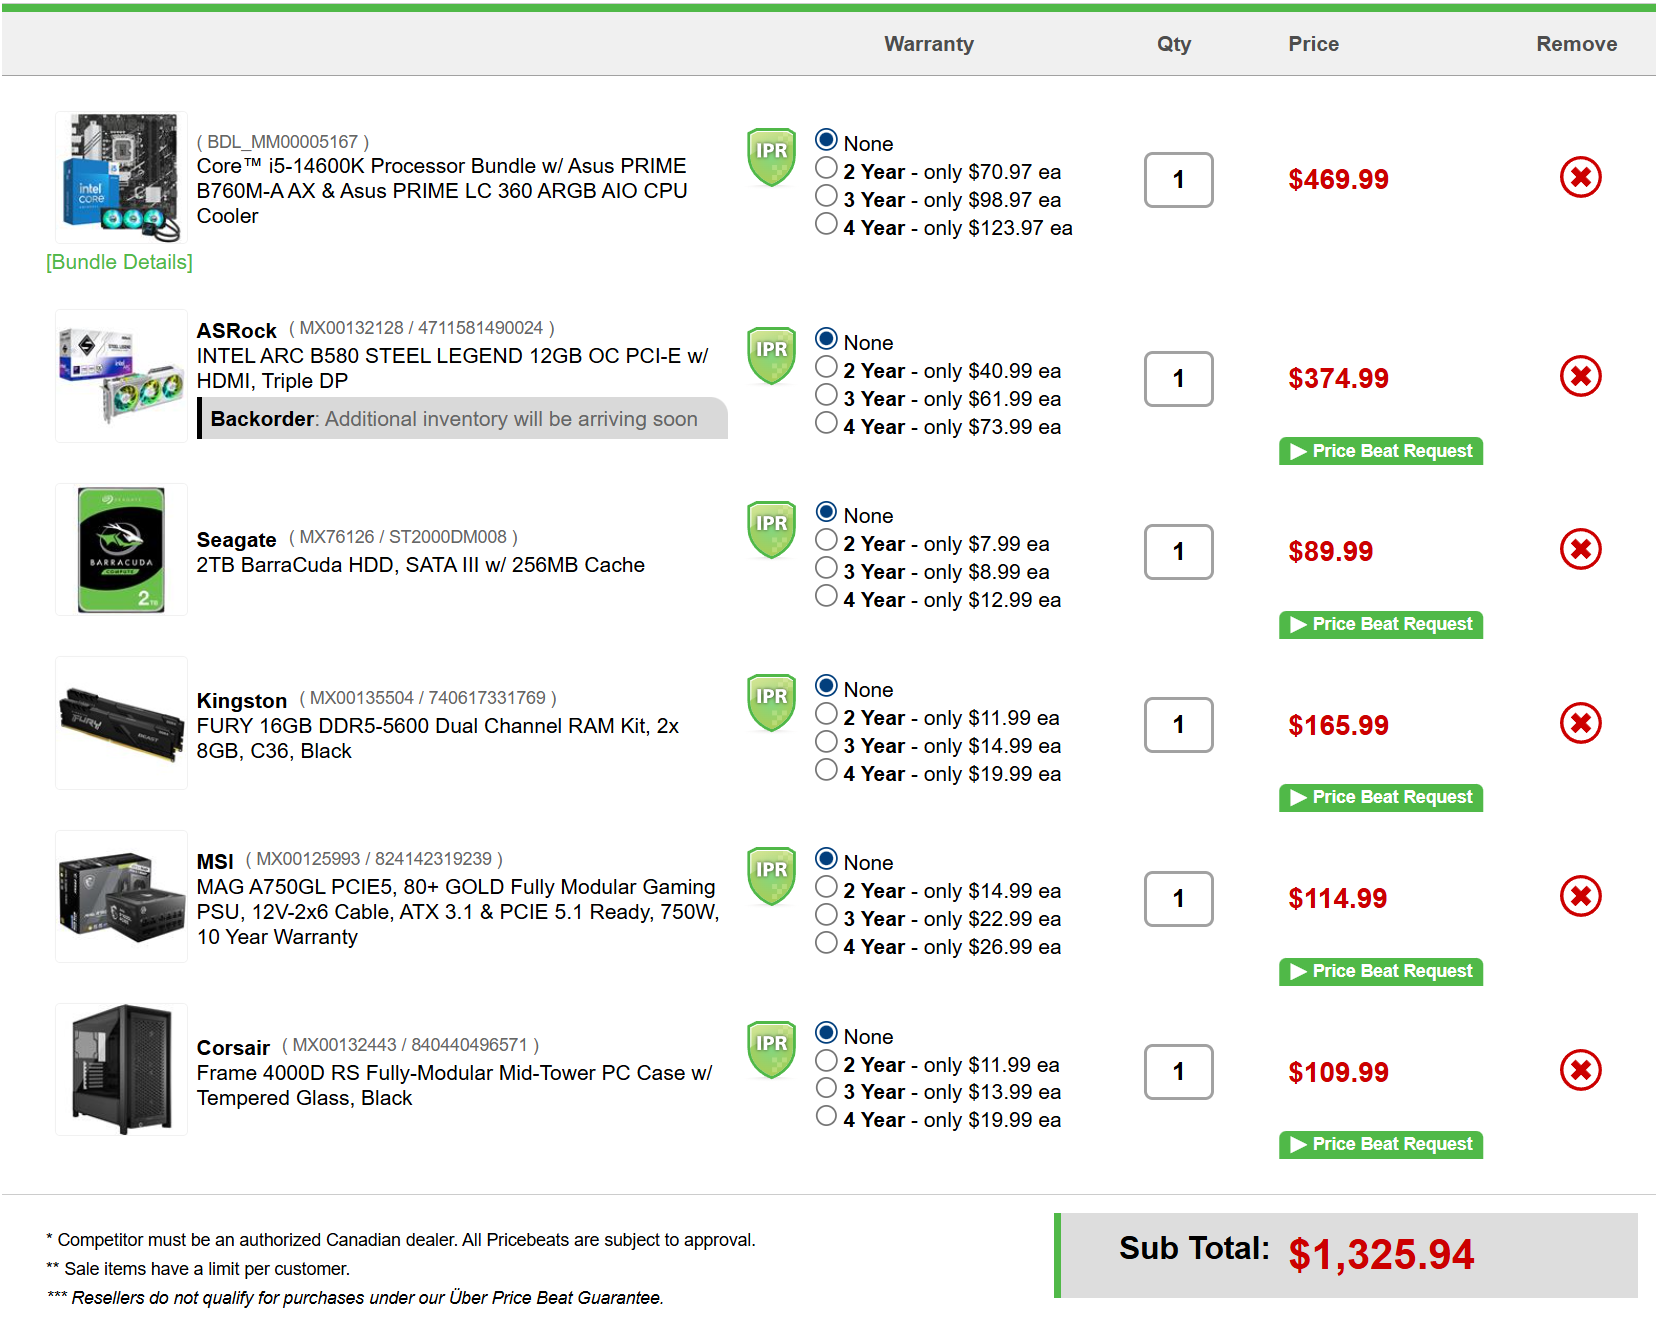Choose 4 Year warranty at $19.99 for Kingston
The image size is (1656, 1319).
click(826, 770)
